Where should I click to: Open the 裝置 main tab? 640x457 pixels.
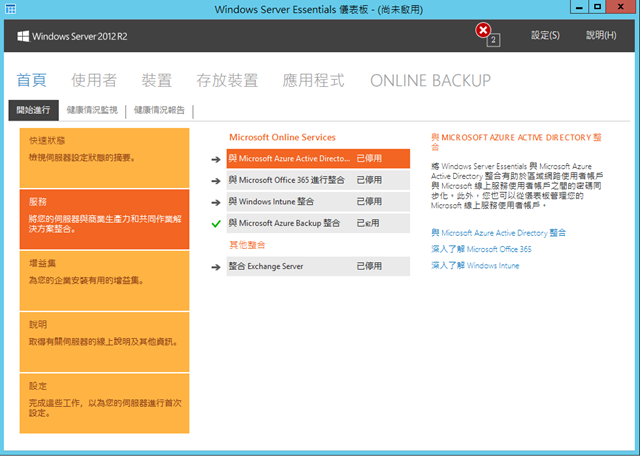[x=156, y=80]
